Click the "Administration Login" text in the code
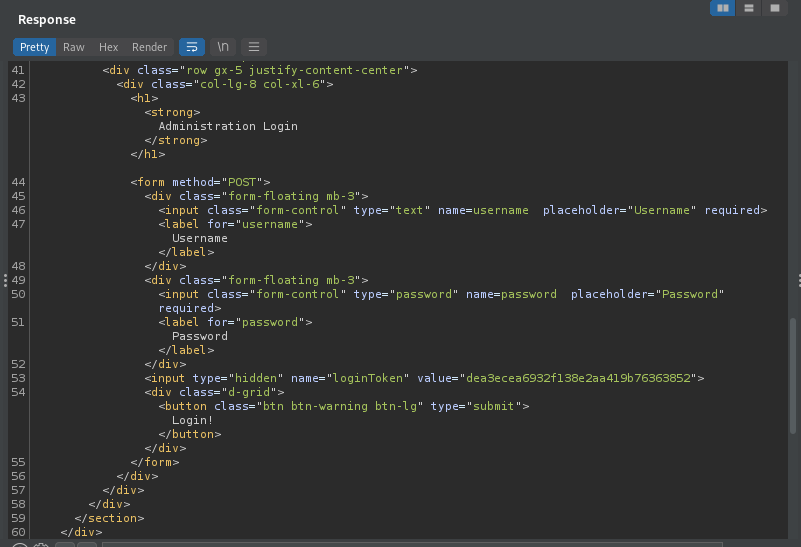The image size is (801, 547). [x=227, y=126]
